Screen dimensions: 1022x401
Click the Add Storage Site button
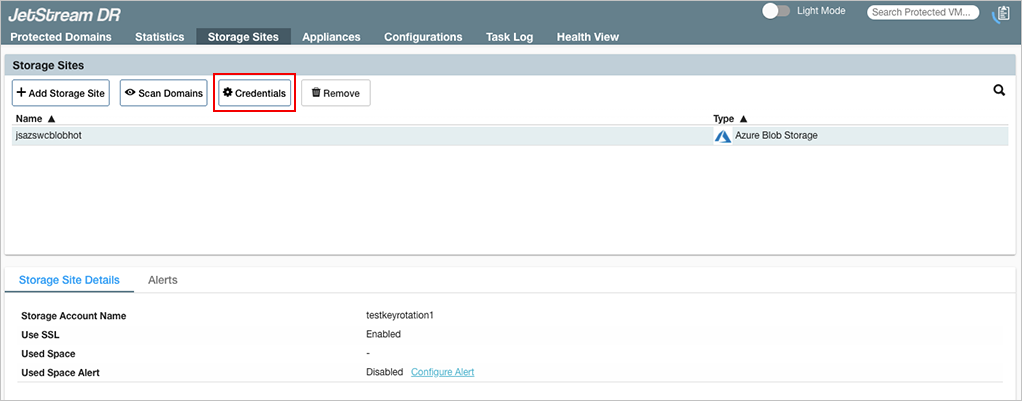point(61,93)
